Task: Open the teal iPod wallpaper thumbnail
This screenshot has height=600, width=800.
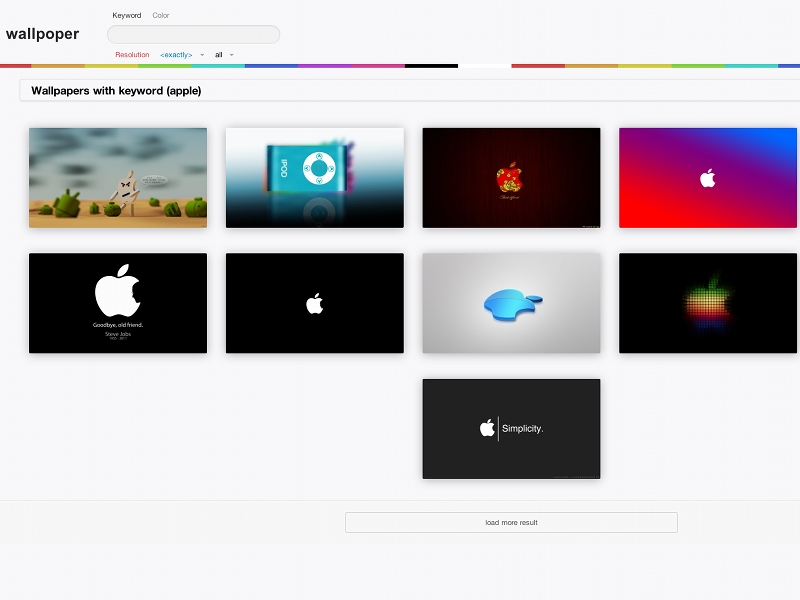Action: [x=314, y=178]
